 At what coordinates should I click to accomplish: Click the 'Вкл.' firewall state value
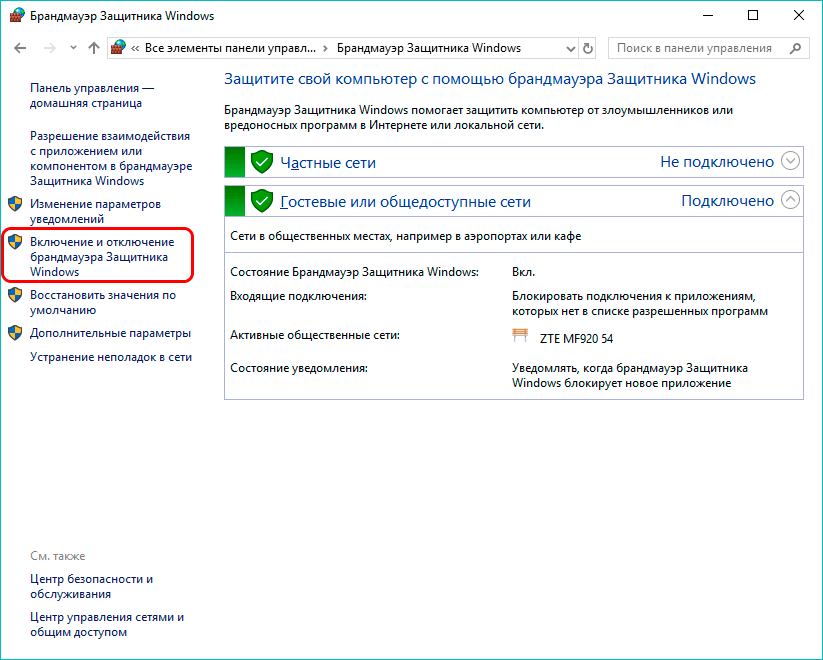(523, 272)
